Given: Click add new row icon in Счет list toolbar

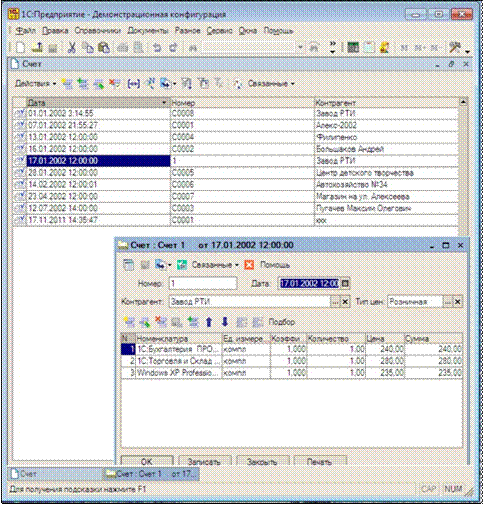Looking at the screenshot, I should pos(67,84).
